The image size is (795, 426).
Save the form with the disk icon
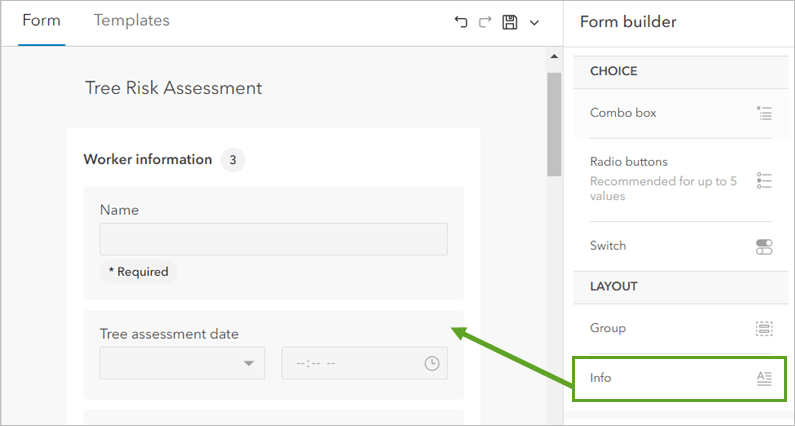pos(510,22)
